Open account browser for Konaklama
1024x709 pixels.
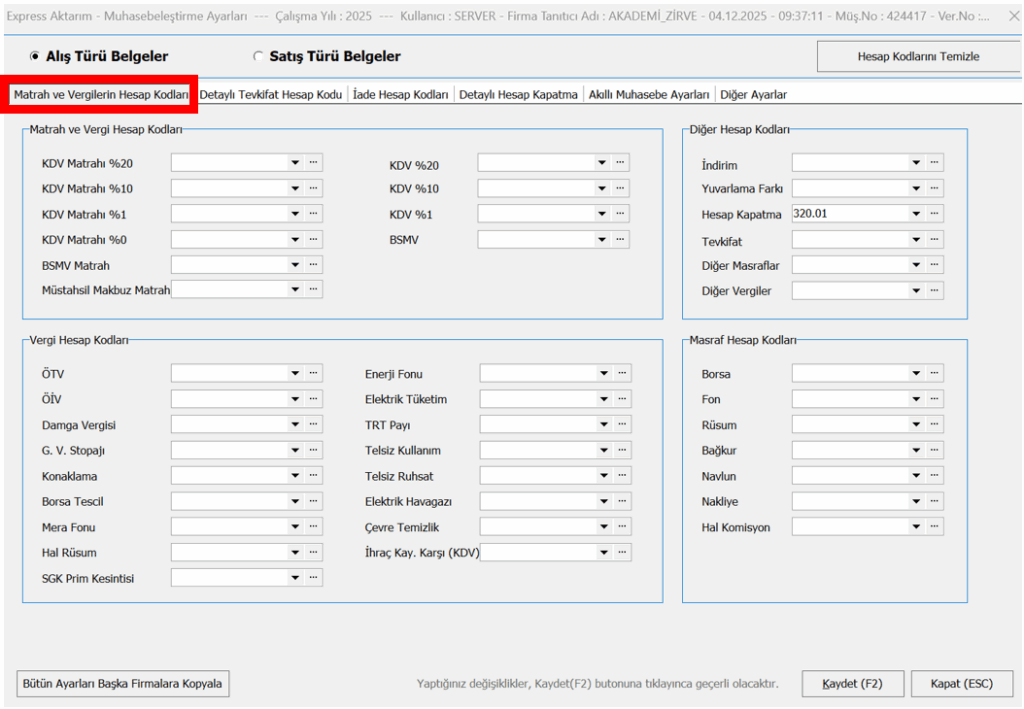pos(313,475)
